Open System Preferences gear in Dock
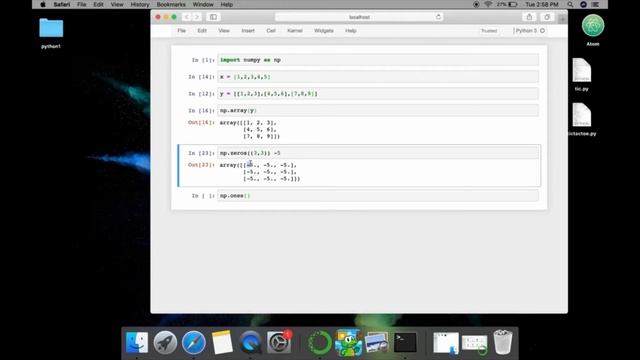The width and height of the screenshot is (640, 360). tap(279, 342)
